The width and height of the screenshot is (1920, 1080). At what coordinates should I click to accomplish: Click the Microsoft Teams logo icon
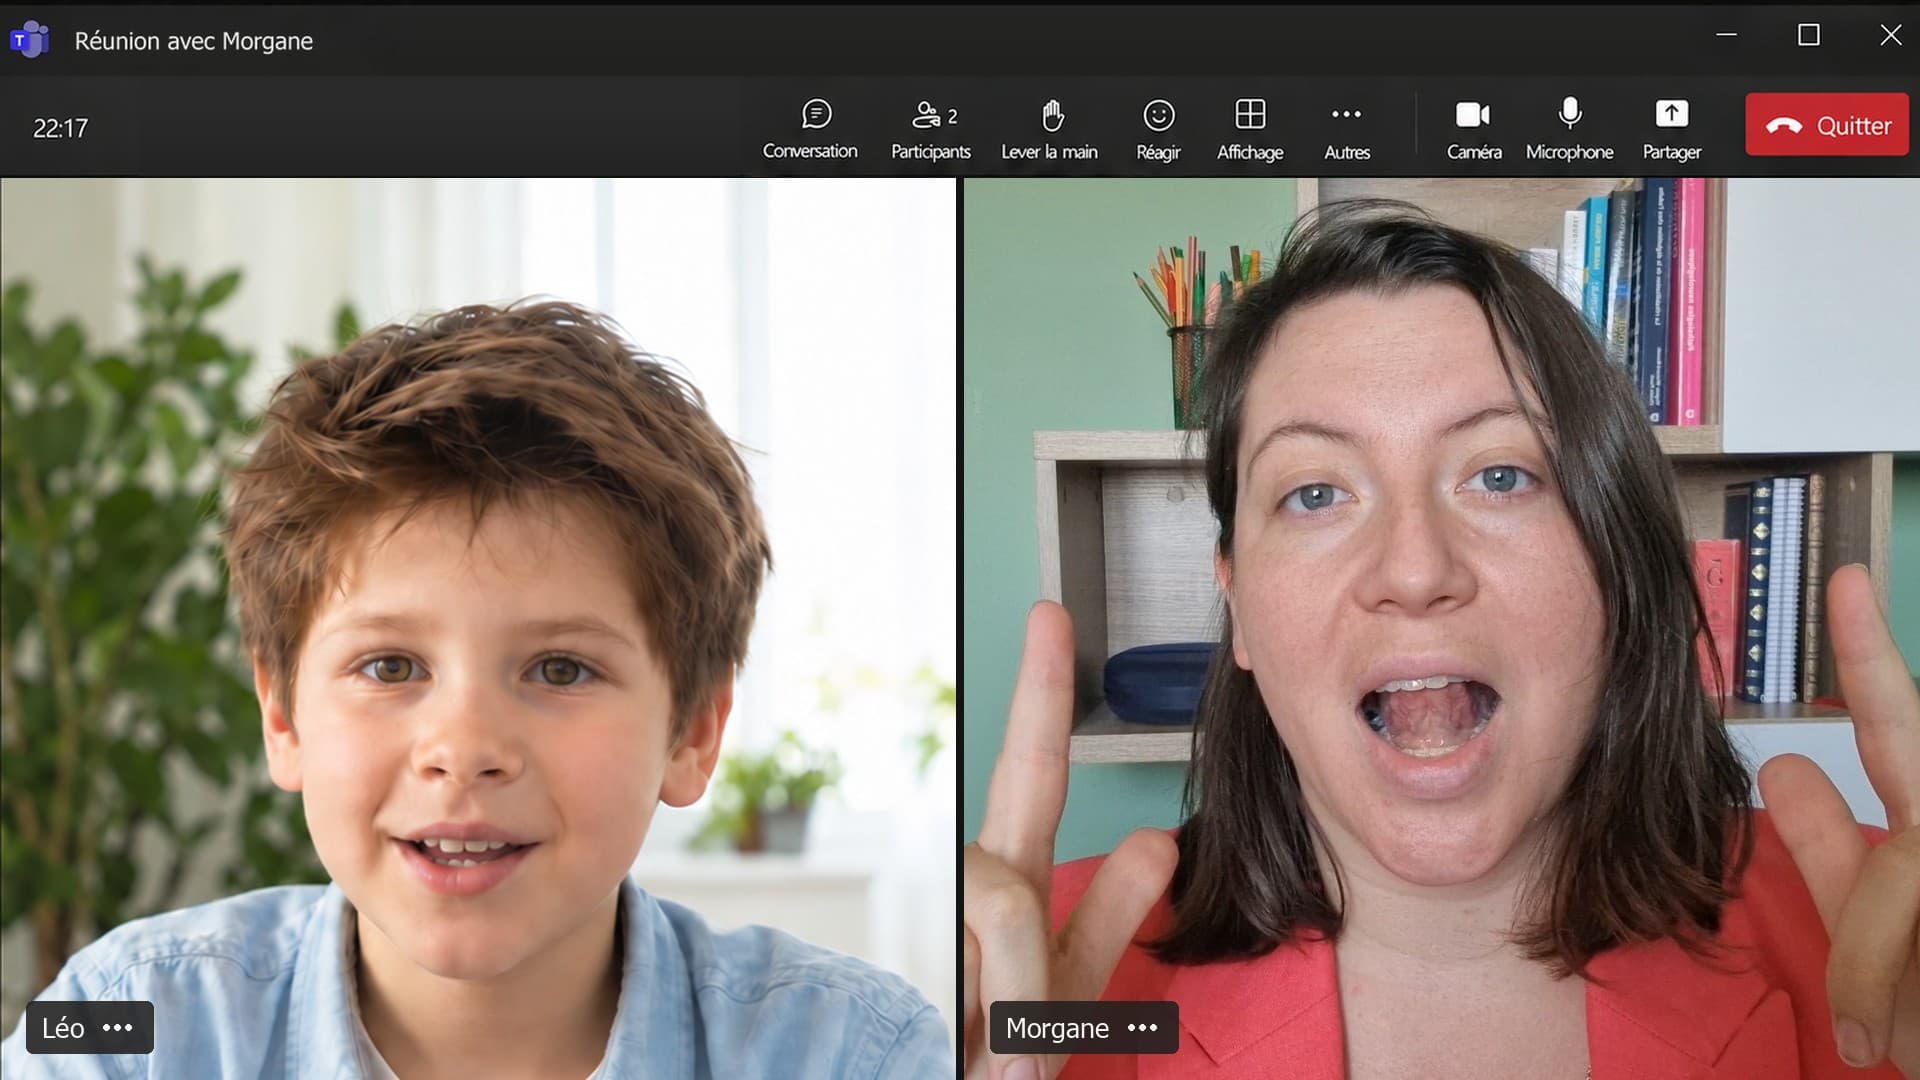pos(30,39)
